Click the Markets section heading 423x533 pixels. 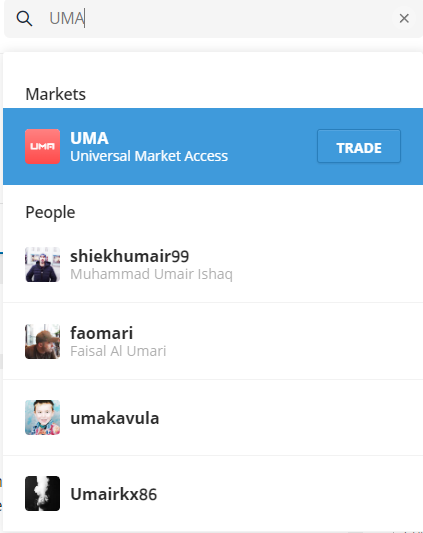tap(55, 94)
